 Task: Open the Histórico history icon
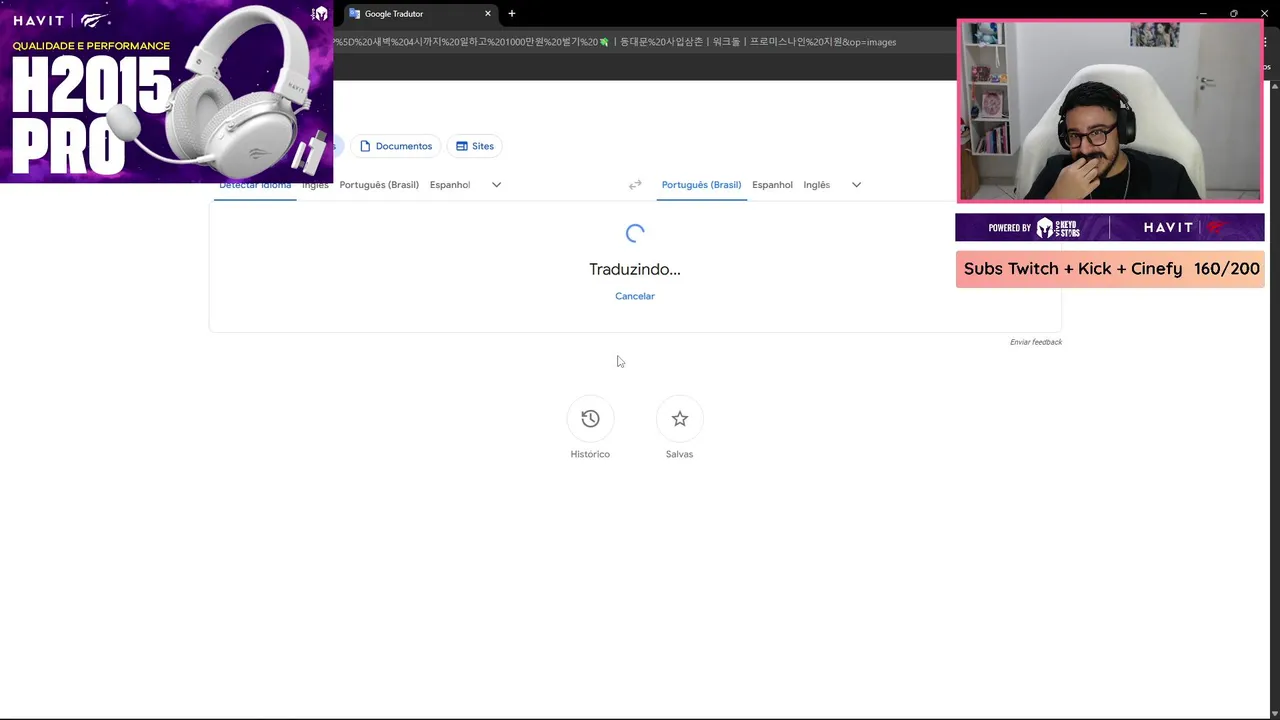(590, 419)
